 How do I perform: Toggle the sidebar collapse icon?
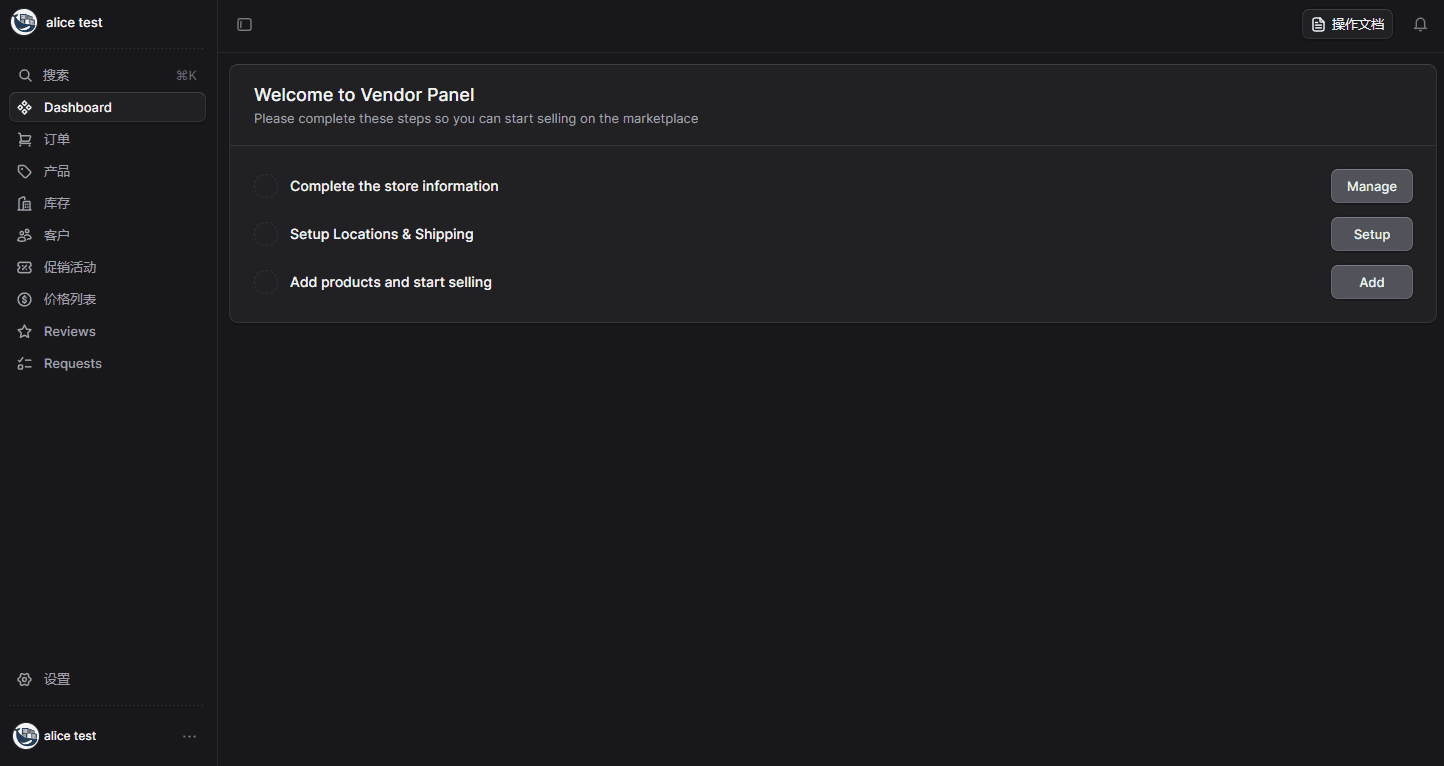(x=244, y=25)
